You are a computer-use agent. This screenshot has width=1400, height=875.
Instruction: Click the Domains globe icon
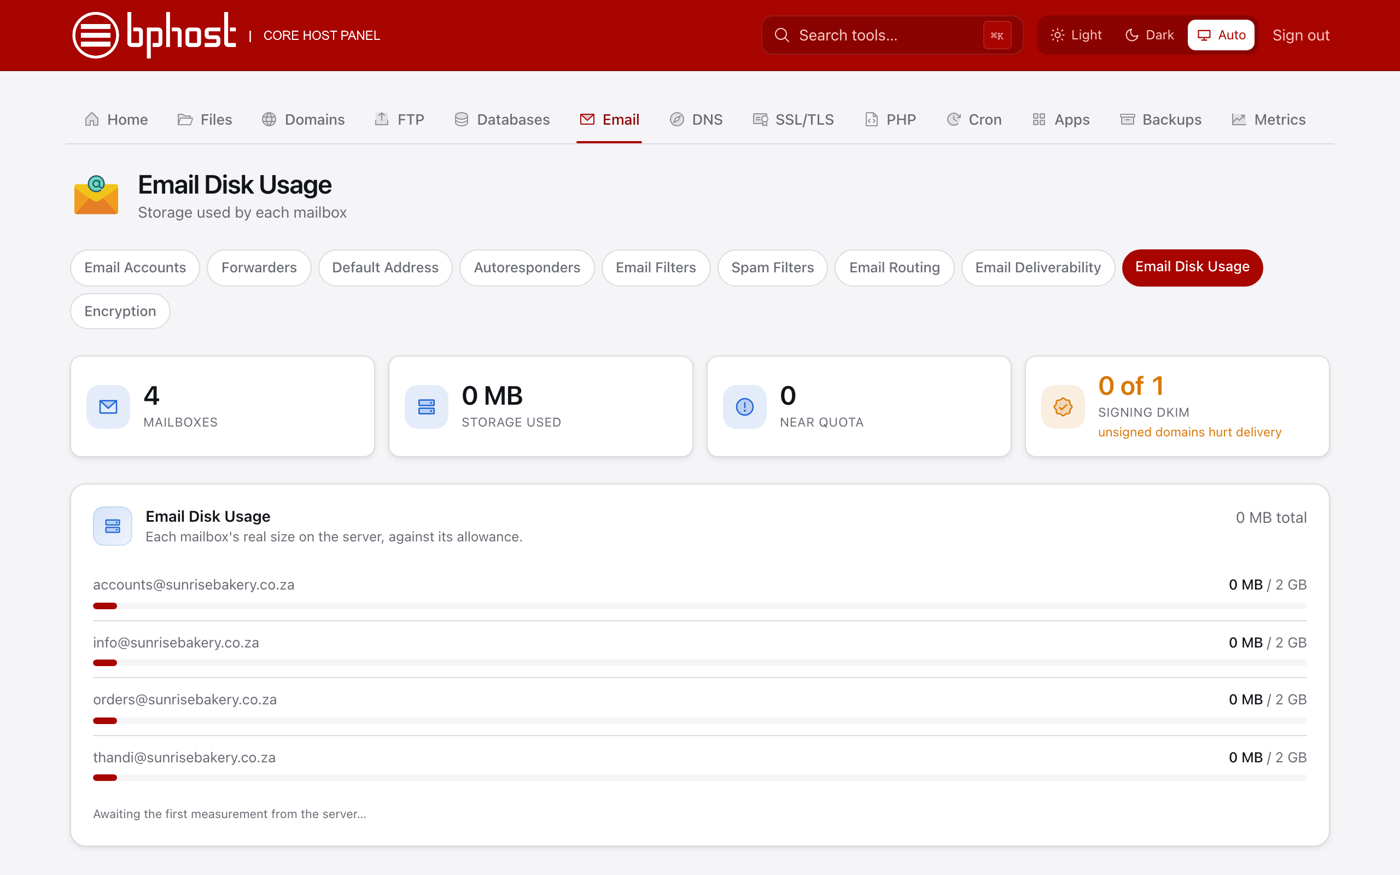pyautogui.click(x=269, y=119)
